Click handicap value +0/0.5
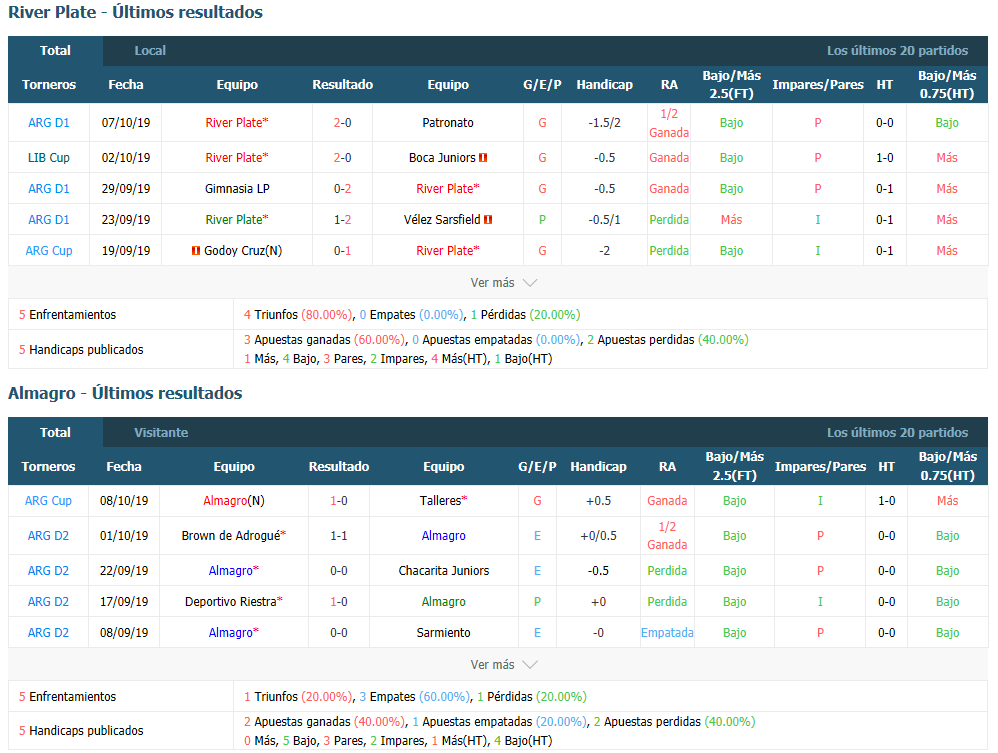Viewport: 998px width, 753px height. coord(598,536)
